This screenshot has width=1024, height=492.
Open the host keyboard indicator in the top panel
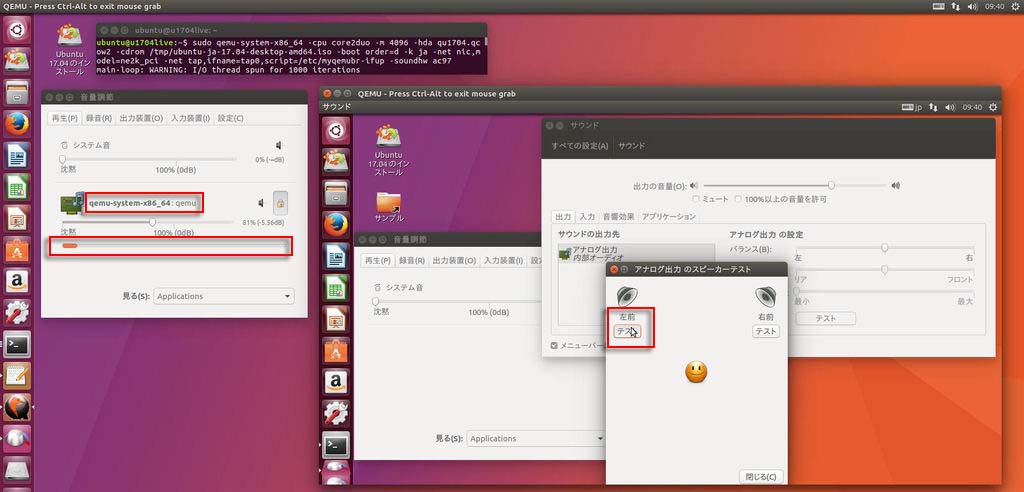click(939, 7)
